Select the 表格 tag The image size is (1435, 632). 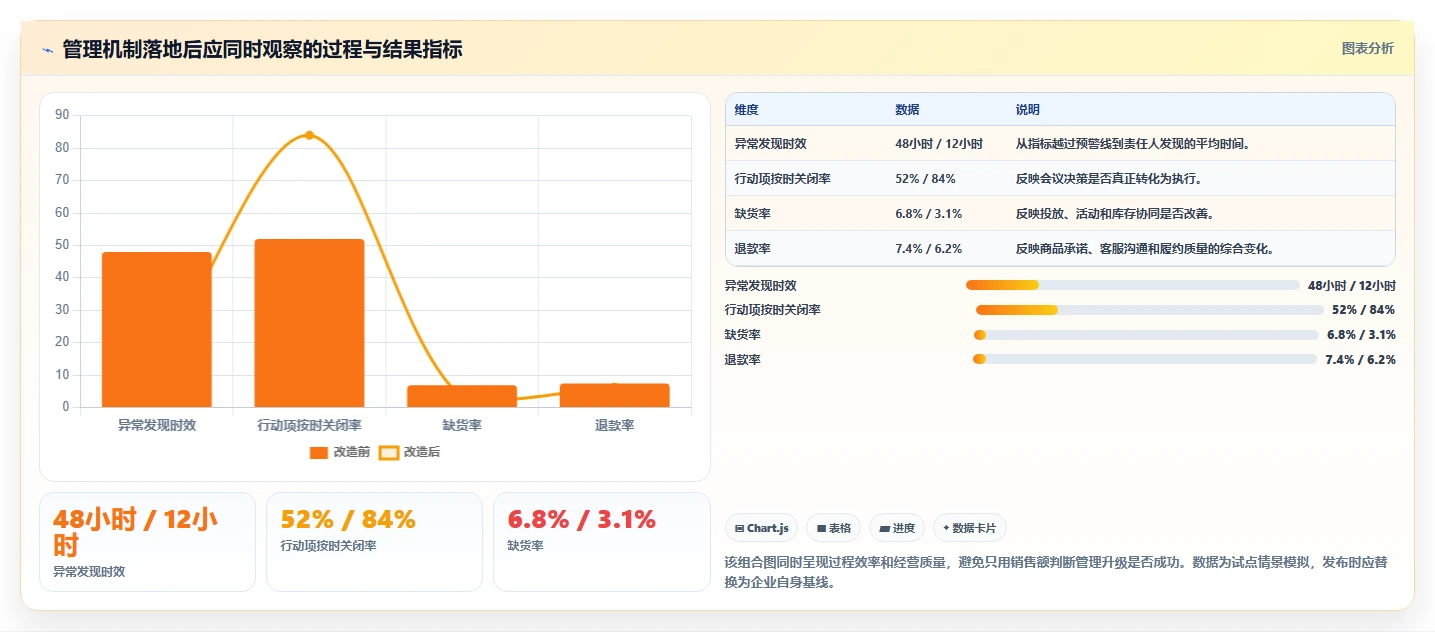click(x=833, y=528)
